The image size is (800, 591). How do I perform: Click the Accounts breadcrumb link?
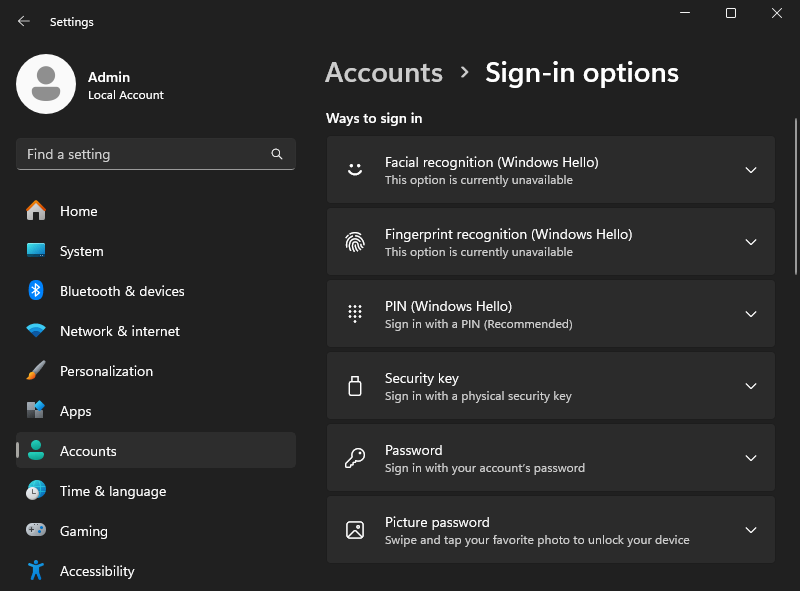coord(384,72)
